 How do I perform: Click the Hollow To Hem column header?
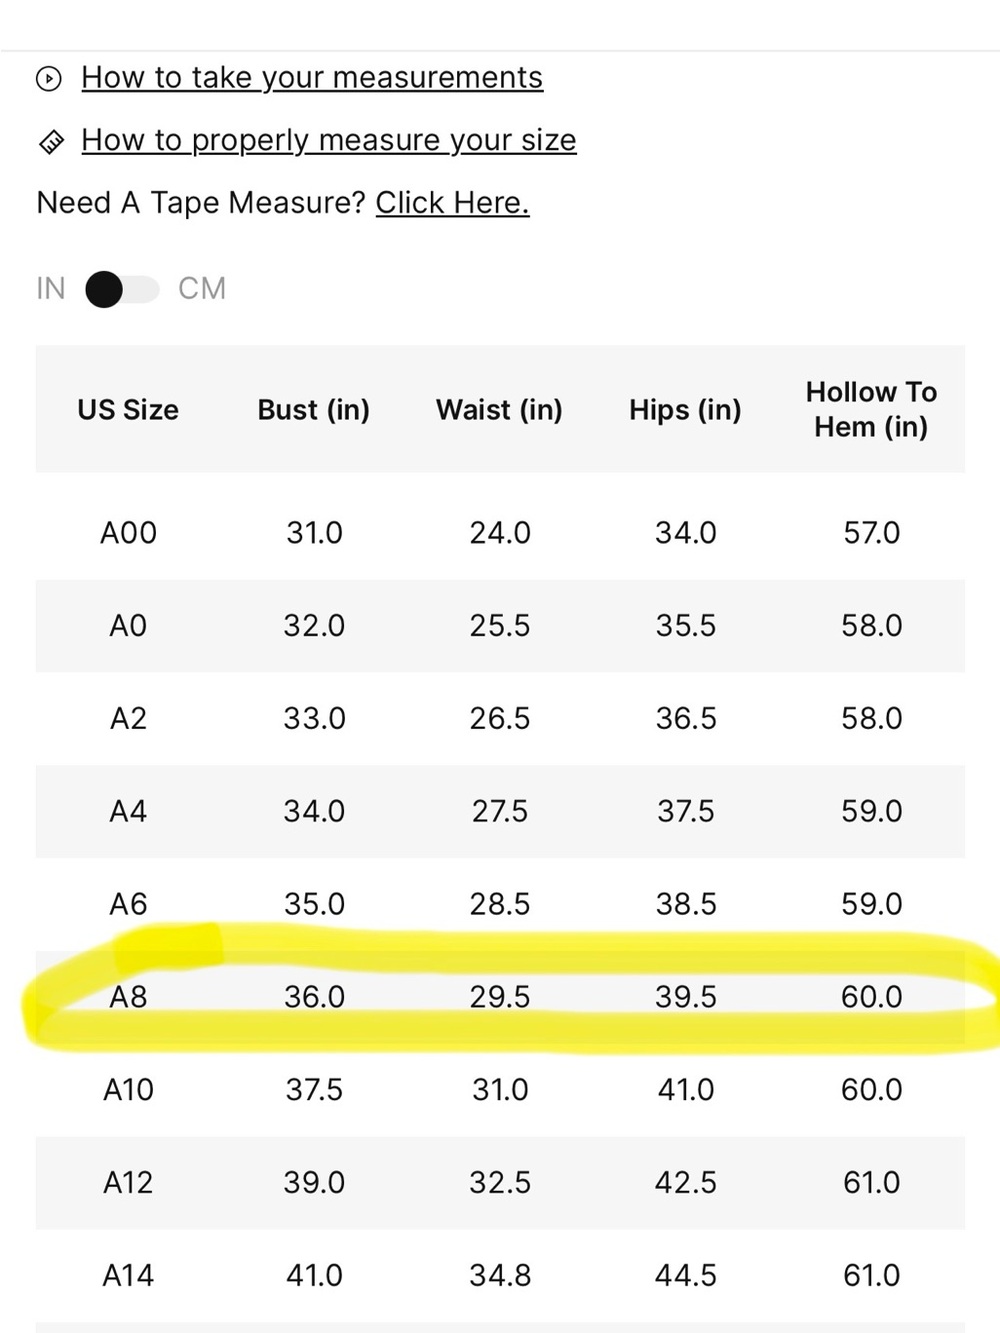click(x=871, y=409)
